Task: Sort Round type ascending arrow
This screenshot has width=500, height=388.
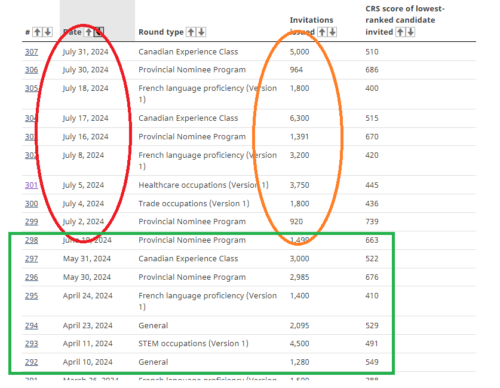Action: (191, 32)
